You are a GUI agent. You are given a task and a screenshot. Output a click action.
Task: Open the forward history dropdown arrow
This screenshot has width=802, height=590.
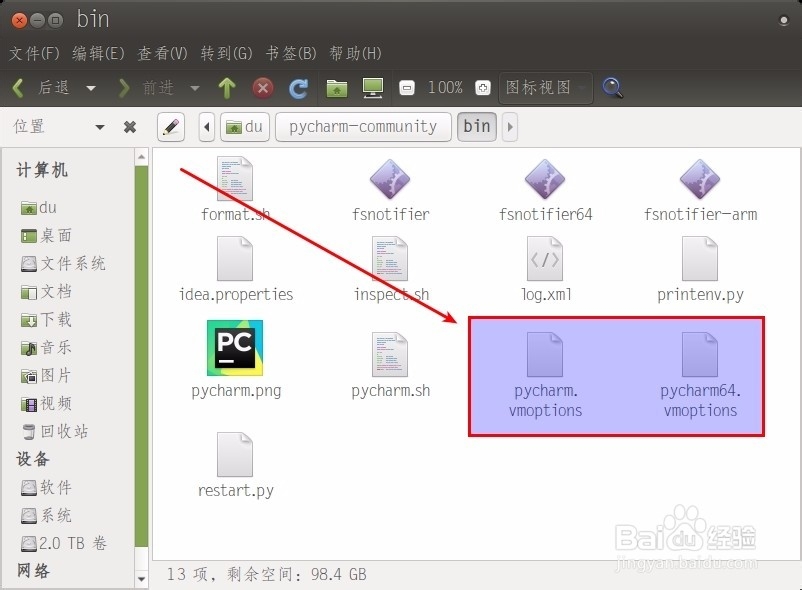[195, 88]
